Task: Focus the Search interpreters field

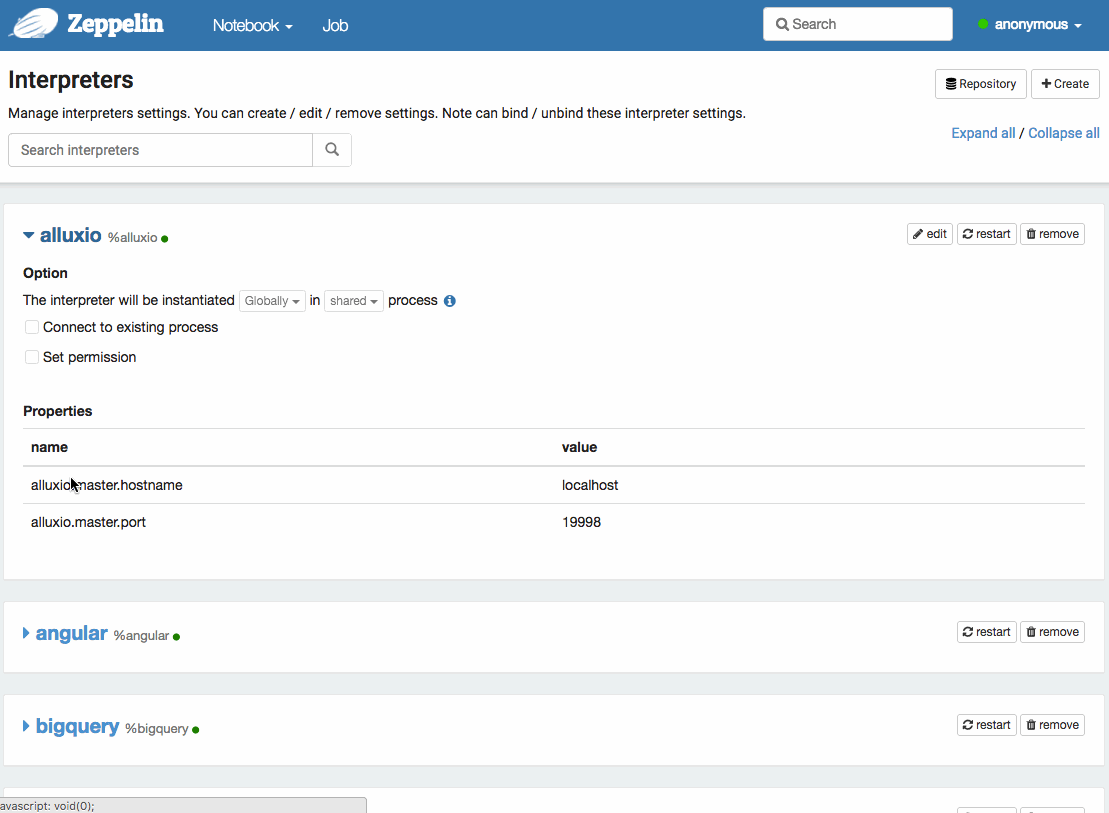Action: coord(161,150)
